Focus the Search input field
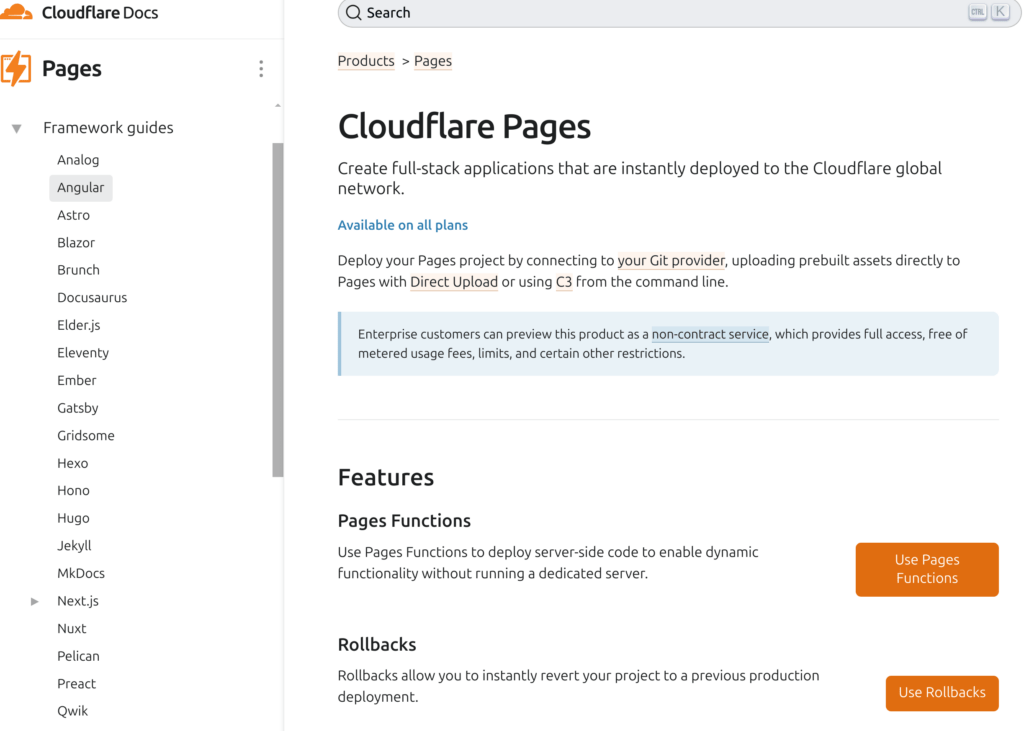The height and width of the screenshot is (731, 1024). pyautogui.click(x=679, y=12)
